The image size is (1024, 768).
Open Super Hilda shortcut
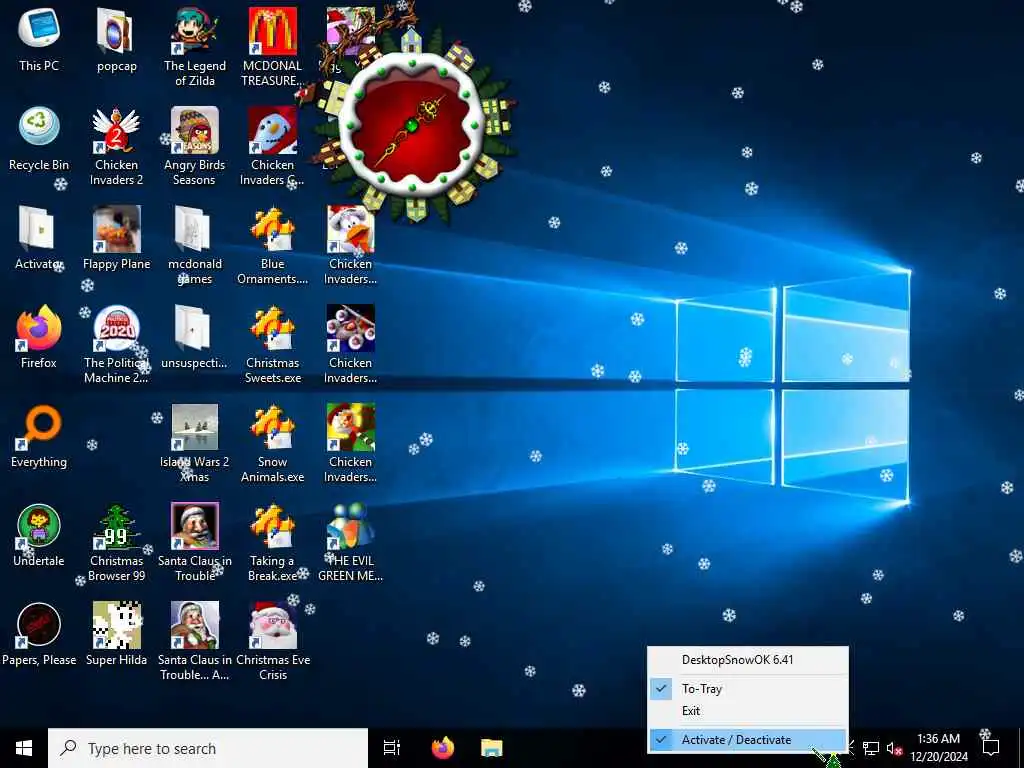pyautogui.click(x=116, y=633)
